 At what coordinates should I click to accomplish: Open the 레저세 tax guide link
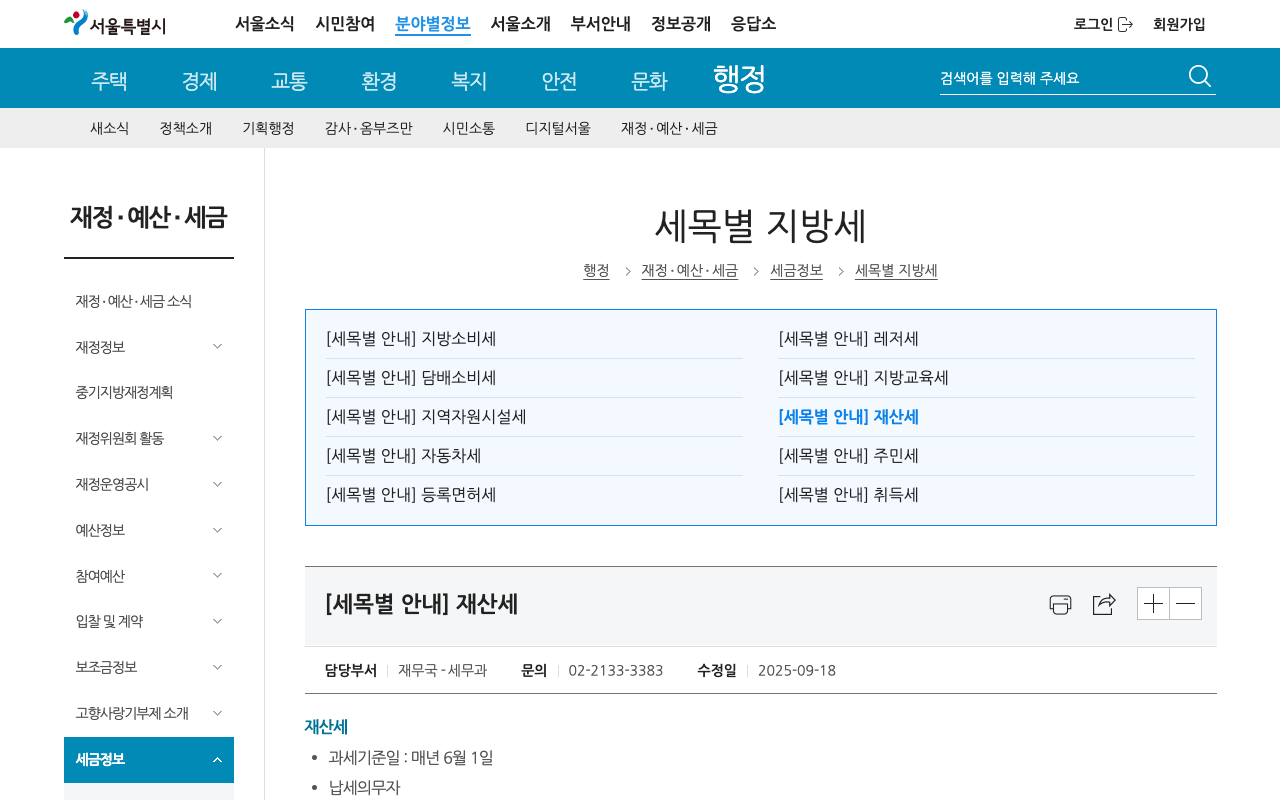pos(849,338)
